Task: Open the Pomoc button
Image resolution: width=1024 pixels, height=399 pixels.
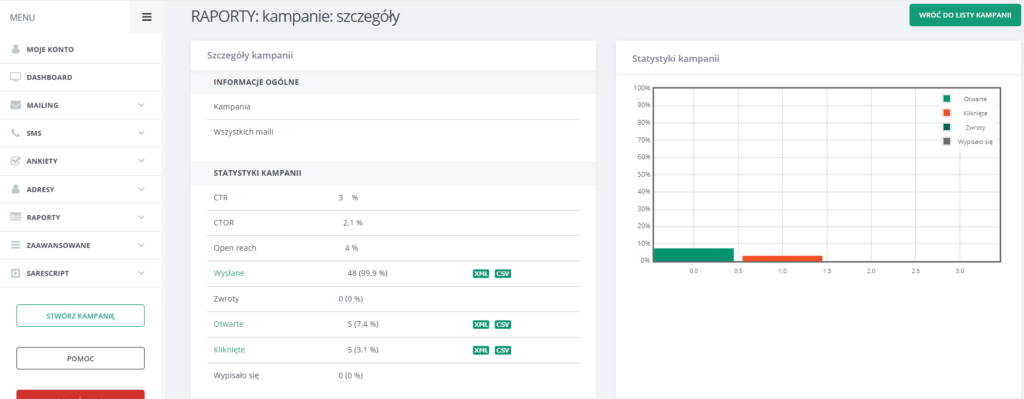Action: coord(80,358)
